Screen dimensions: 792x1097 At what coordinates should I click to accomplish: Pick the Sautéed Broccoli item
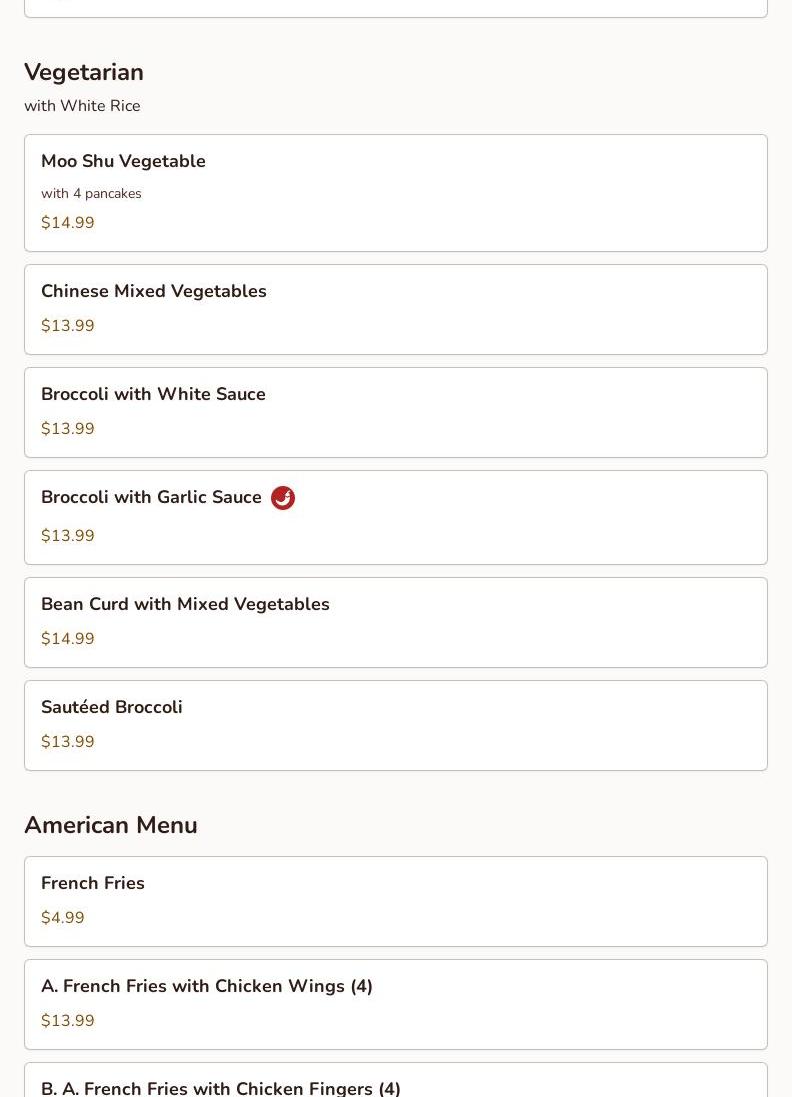[x=396, y=726]
